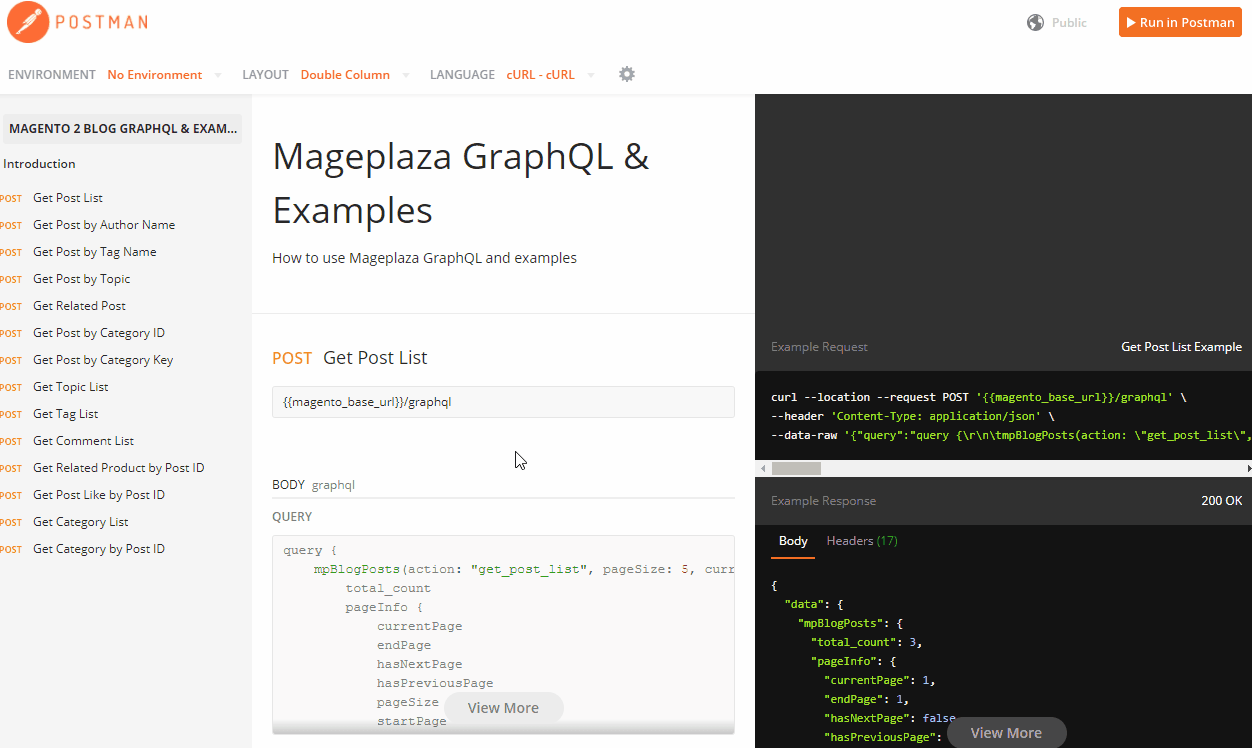Click the Public globe icon
Screen dimensions: 1252x748
coord(1036,22)
